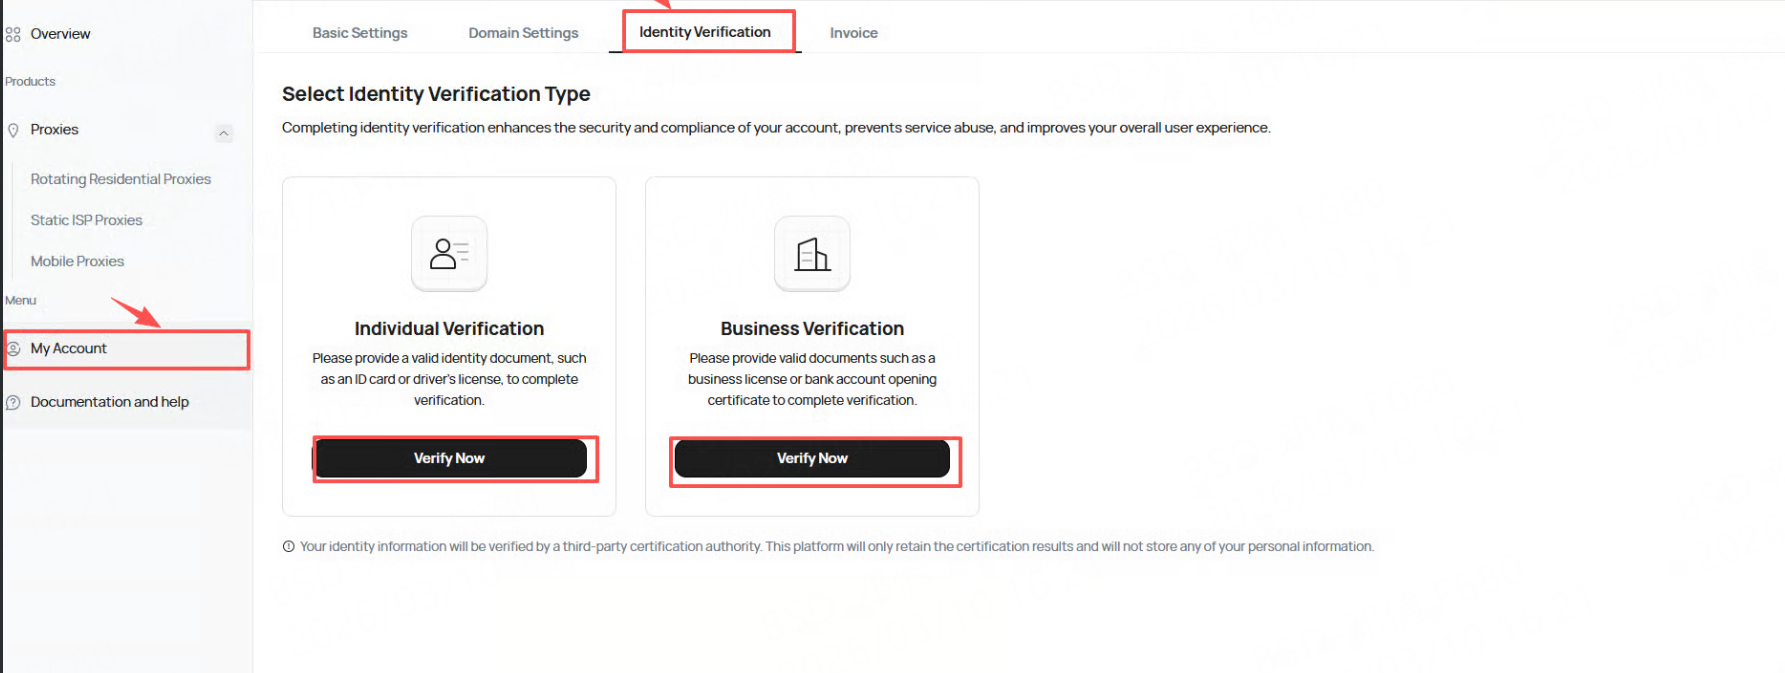Collapse the Proxies submenu chevron
Screen dimensions: 1785x673
coord(224,133)
